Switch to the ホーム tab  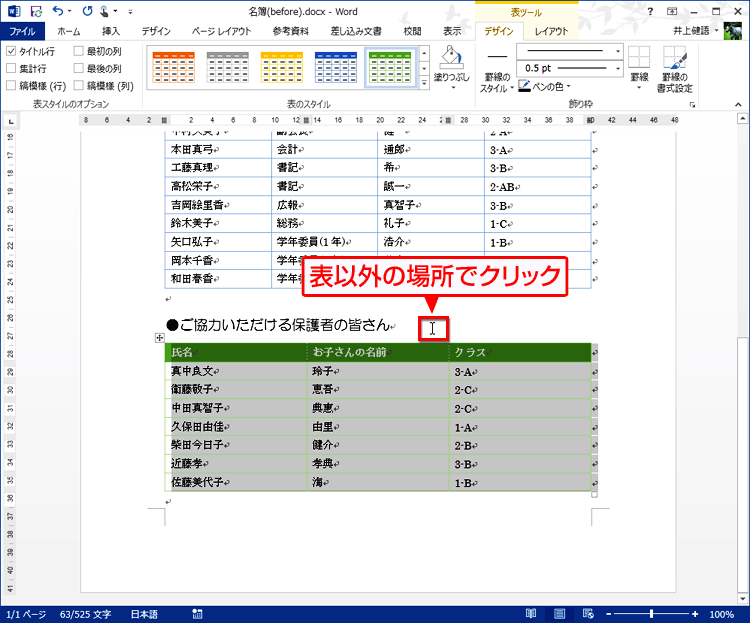[x=69, y=31]
